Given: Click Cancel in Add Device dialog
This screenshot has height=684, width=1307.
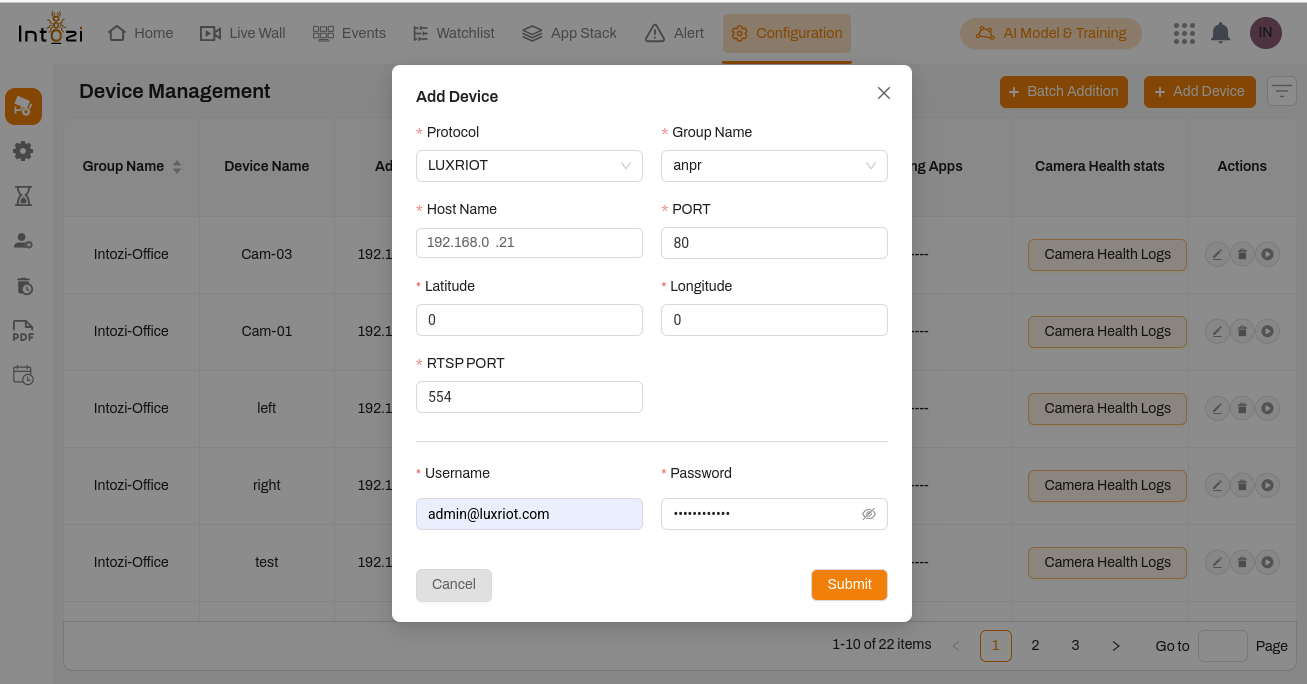Looking at the screenshot, I should click(453, 585).
